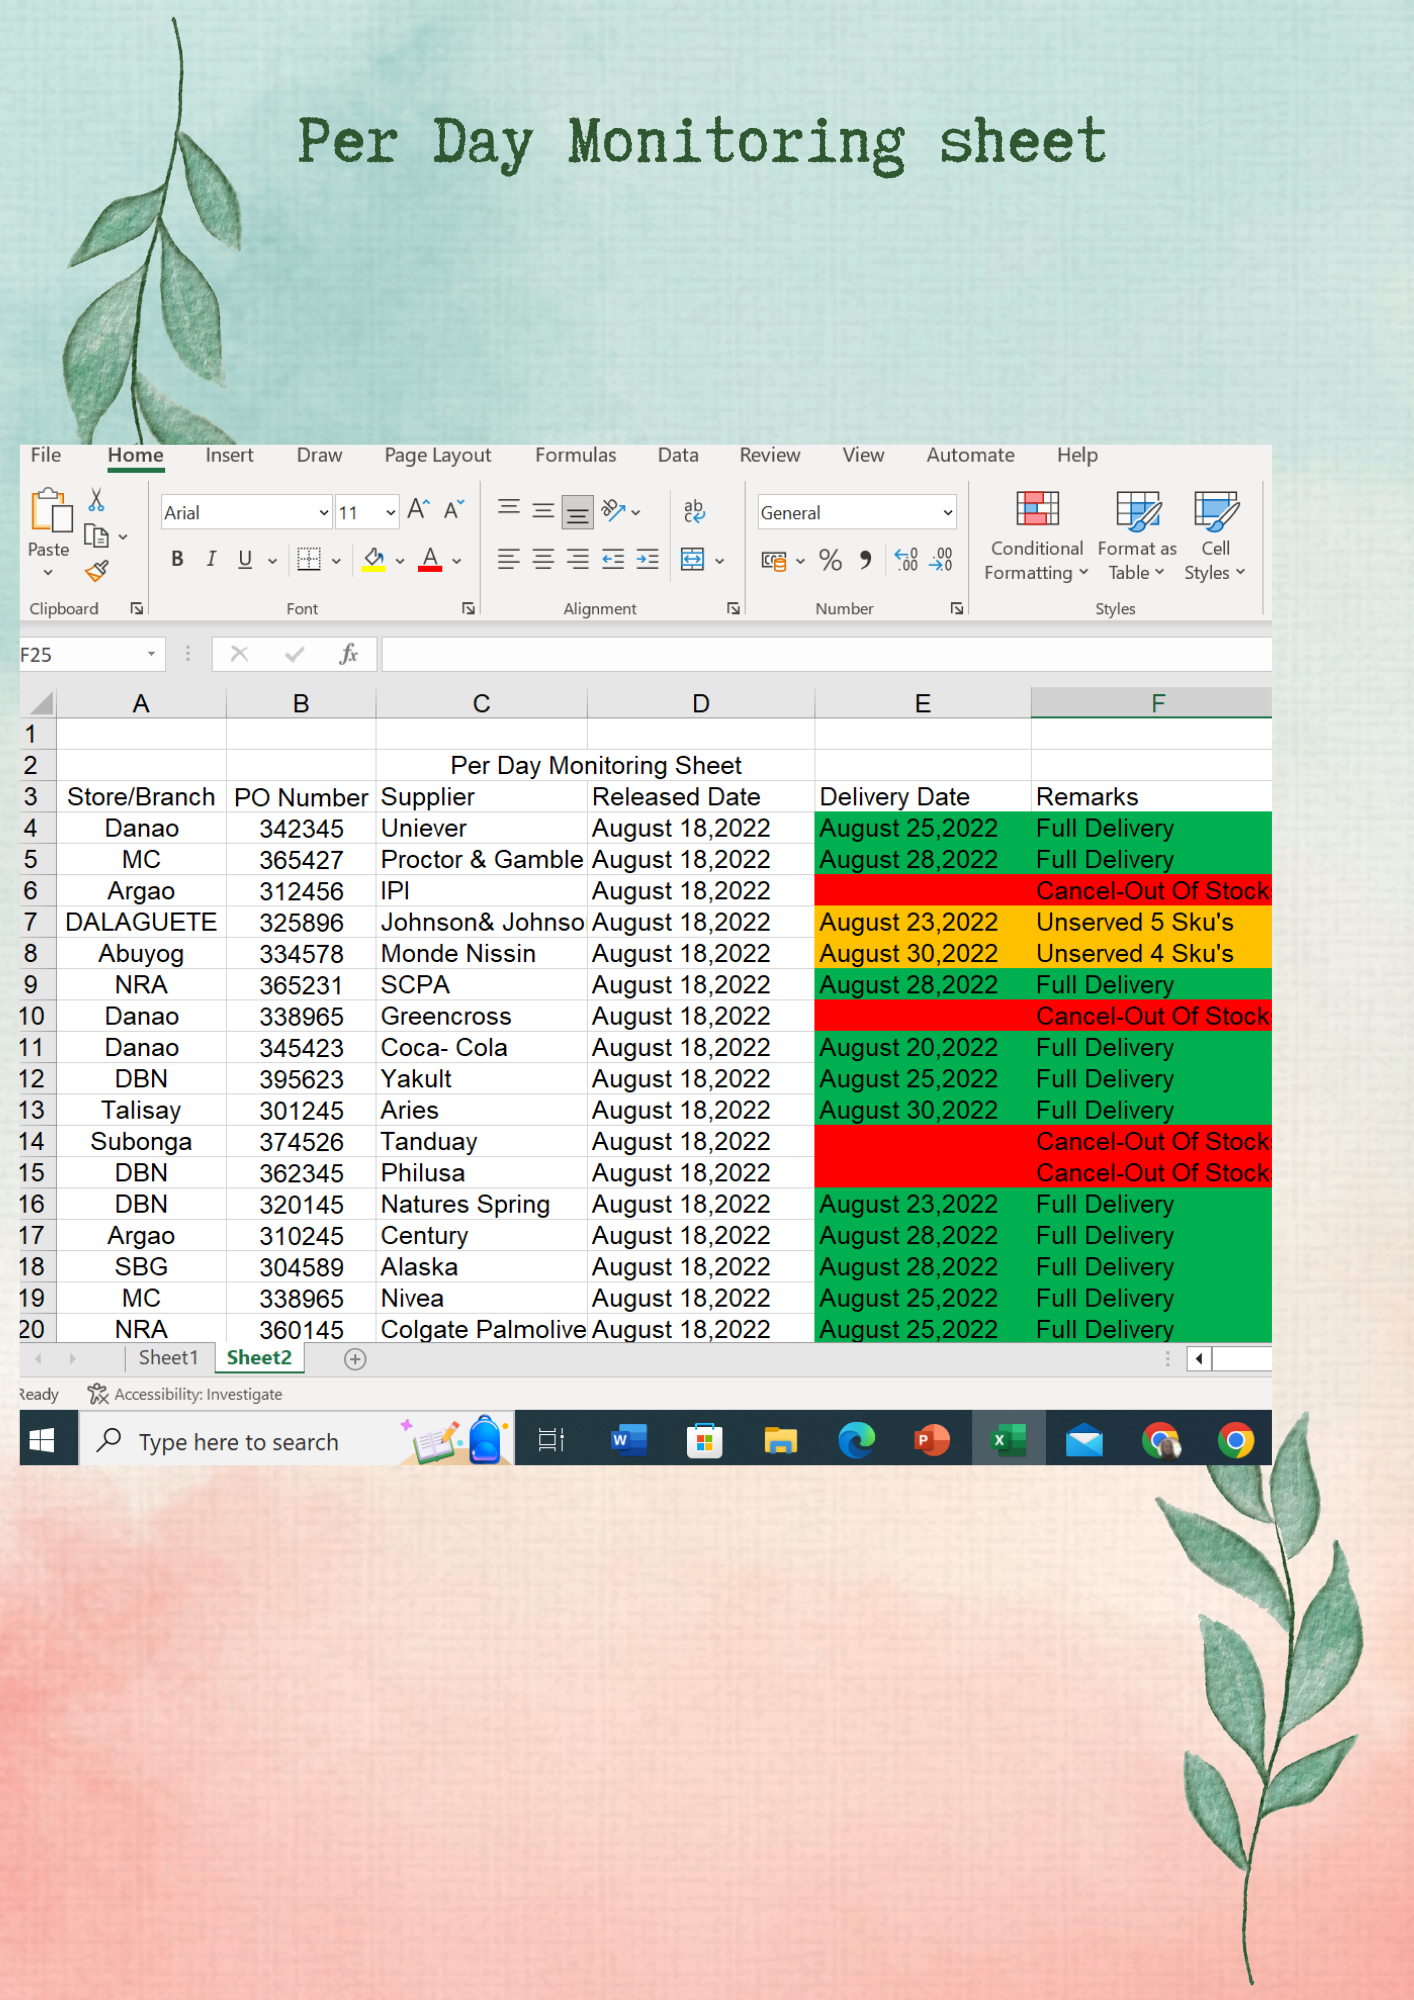Click the red Font Color button
The height and width of the screenshot is (2000, 1414).
pyautogui.click(x=430, y=560)
